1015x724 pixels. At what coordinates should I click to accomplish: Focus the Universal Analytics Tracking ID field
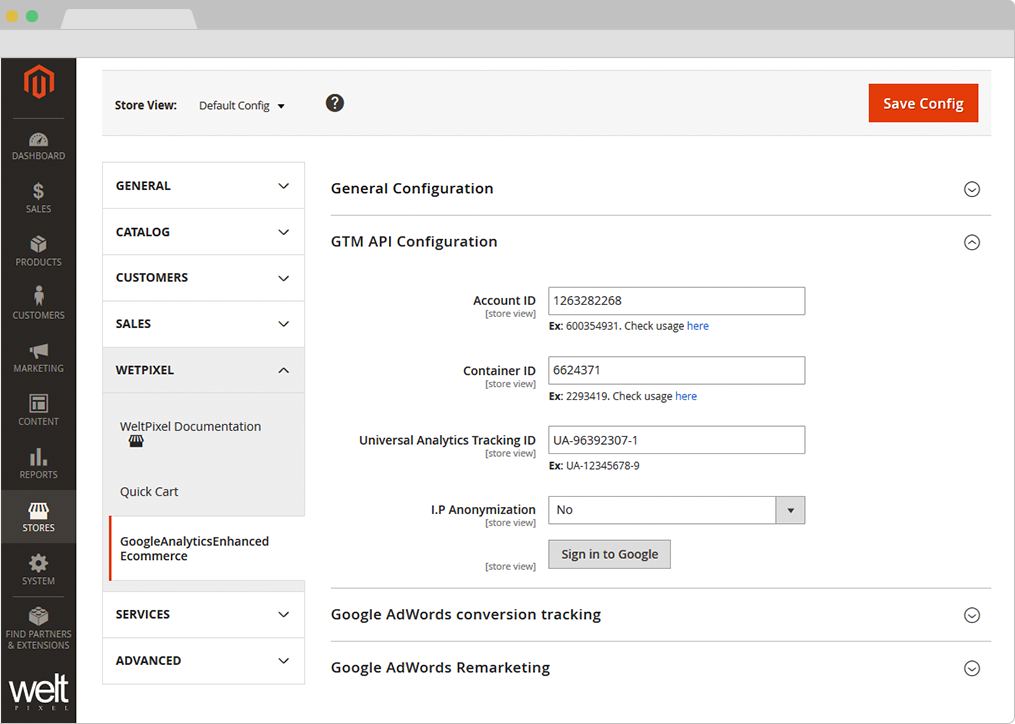point(676,440)
